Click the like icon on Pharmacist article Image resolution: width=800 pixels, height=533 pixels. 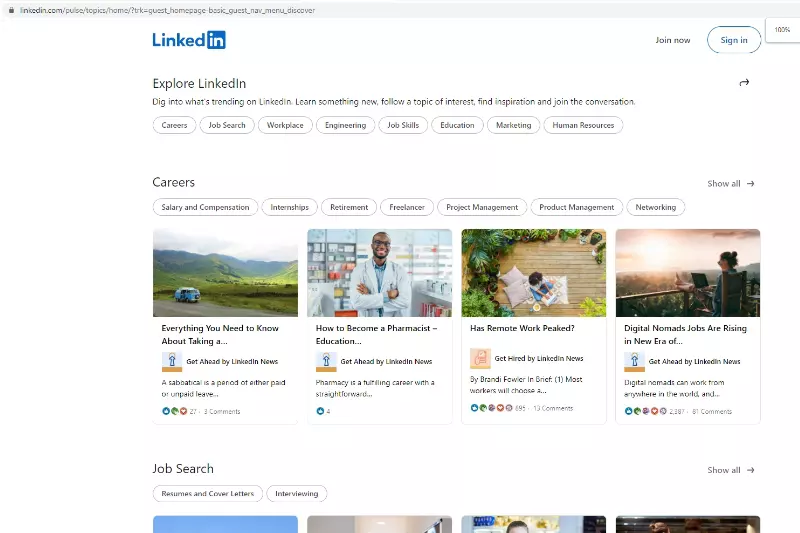coord(320,411)
